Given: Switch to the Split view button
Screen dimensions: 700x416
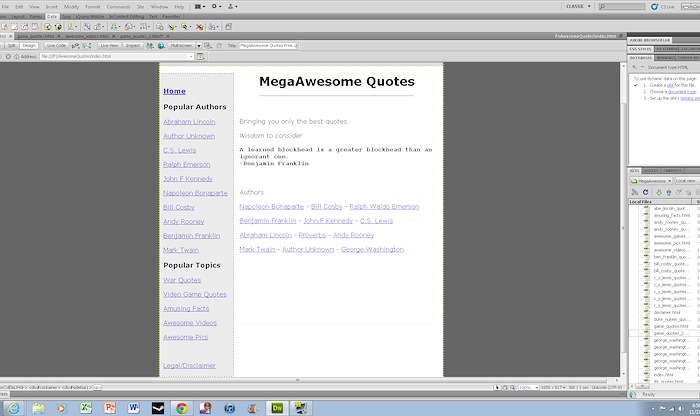Looking at the screenshot, I should 12,46.
